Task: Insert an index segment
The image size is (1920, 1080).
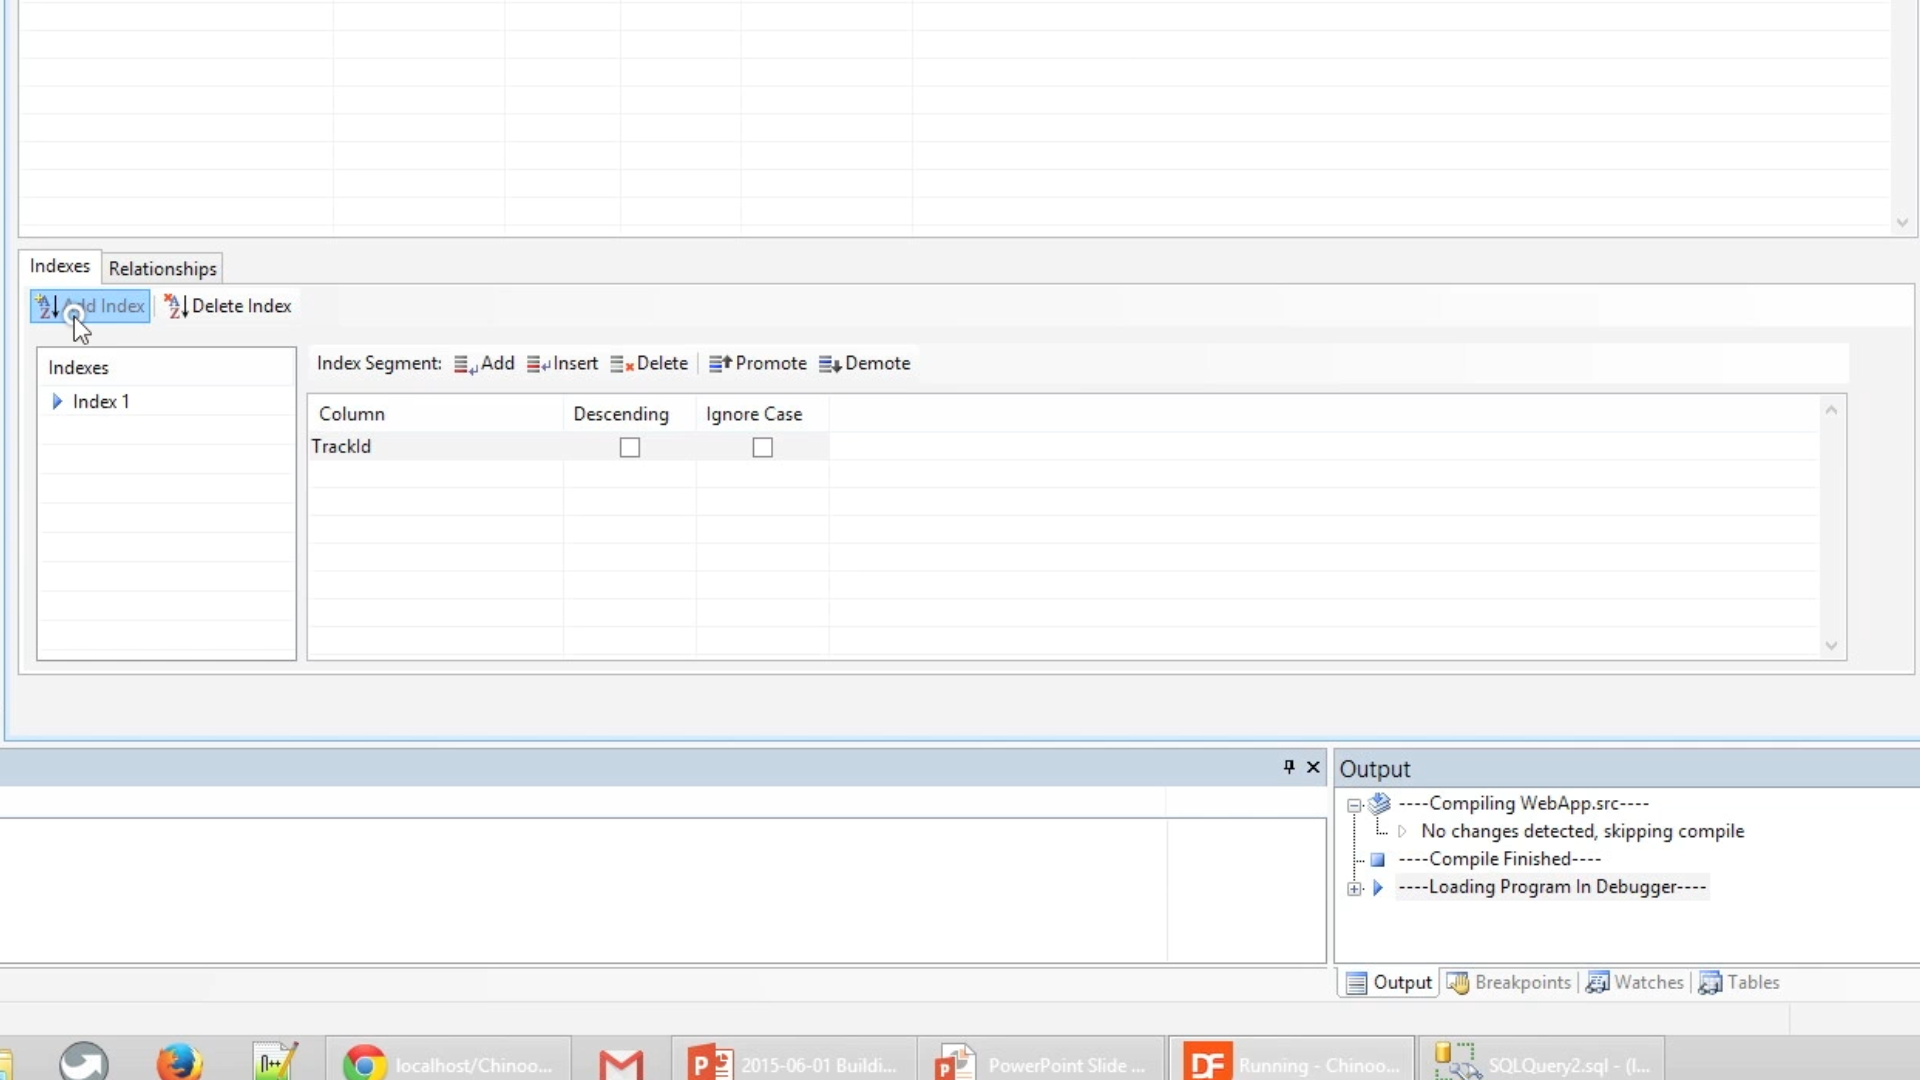Action: [x=563, y=364]
